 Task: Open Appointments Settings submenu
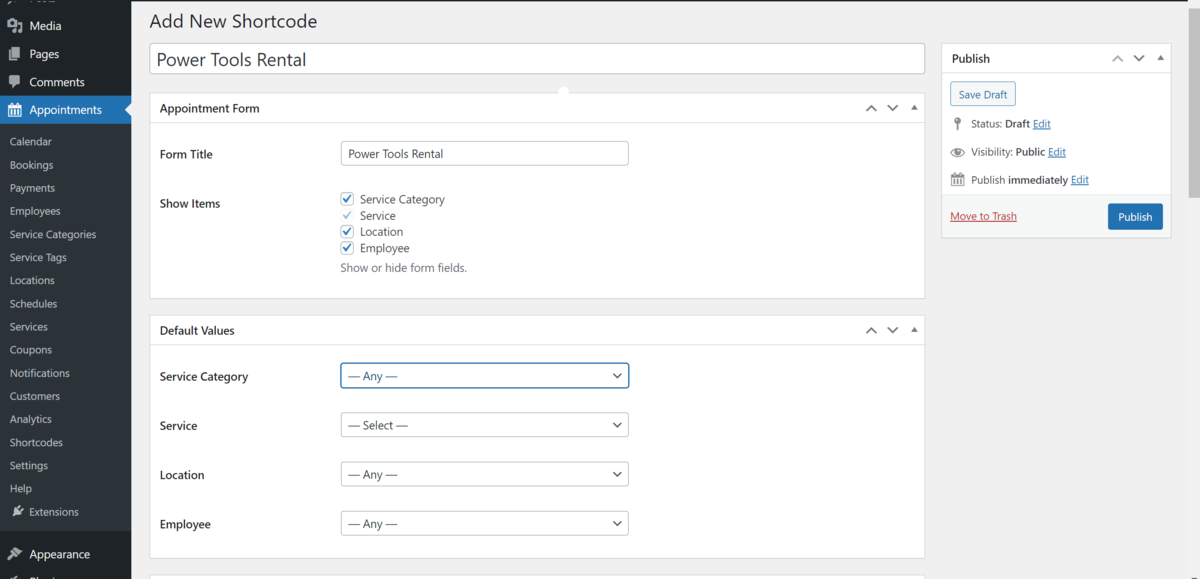click(x=29, y=465)
